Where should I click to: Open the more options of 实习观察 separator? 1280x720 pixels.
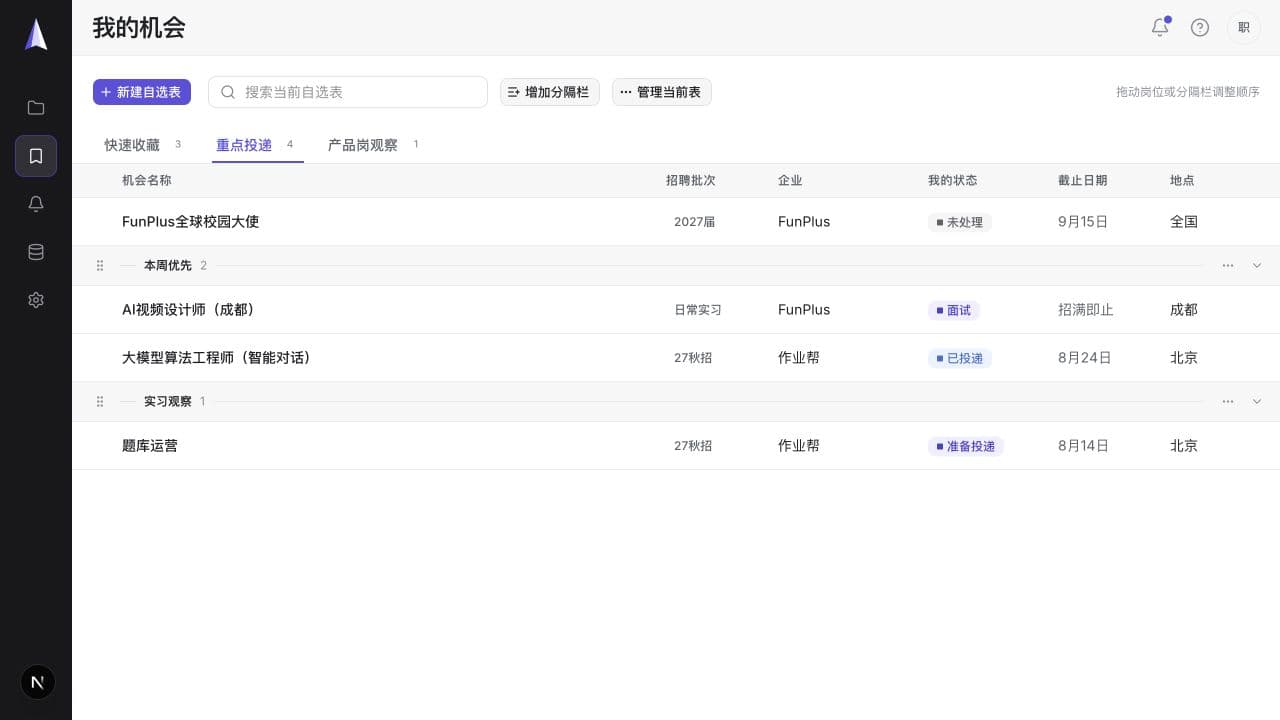click(1228, 402)
